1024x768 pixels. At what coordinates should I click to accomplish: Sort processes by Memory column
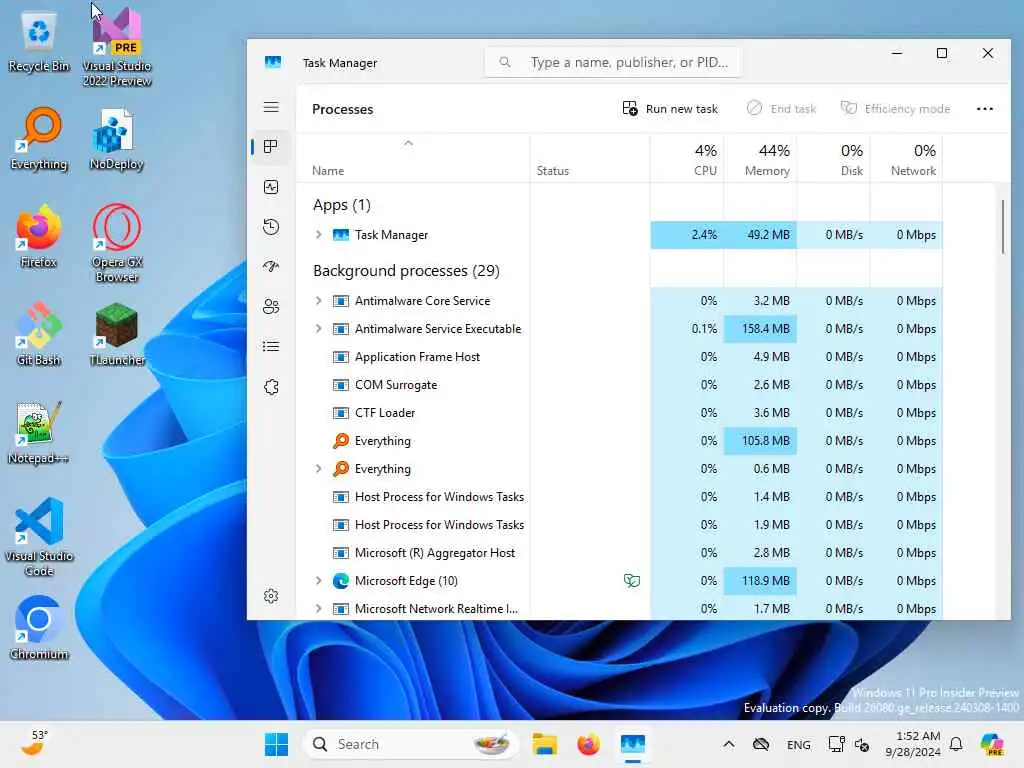point(760,159)
